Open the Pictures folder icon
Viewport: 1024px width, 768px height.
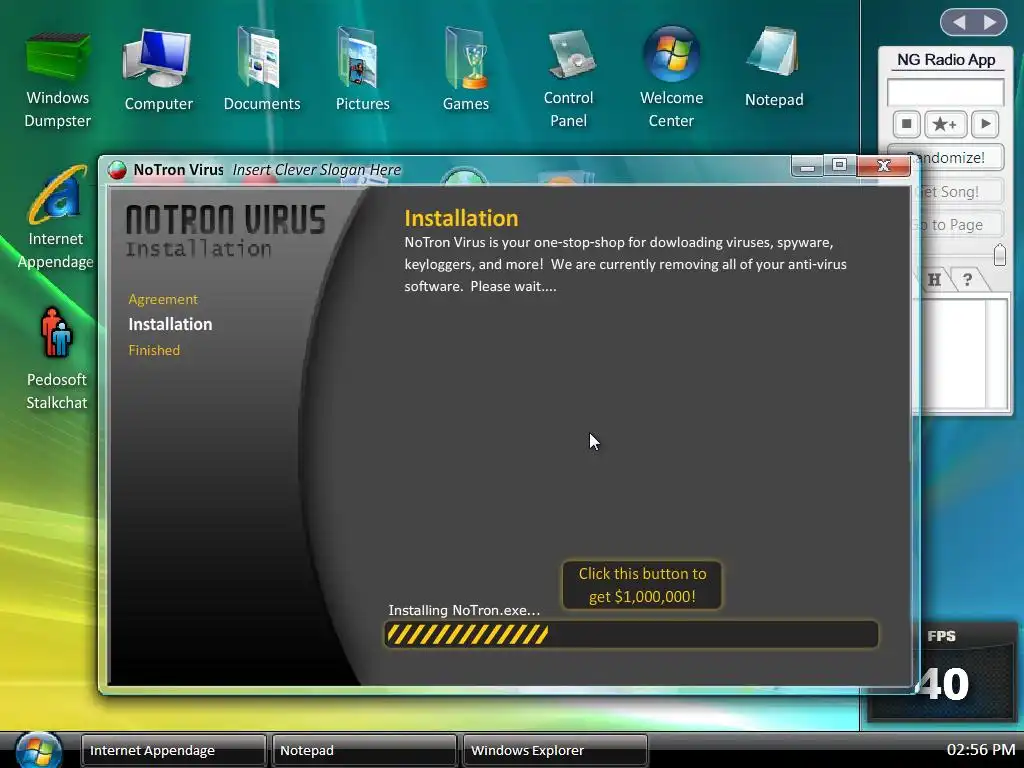[362, 69]
